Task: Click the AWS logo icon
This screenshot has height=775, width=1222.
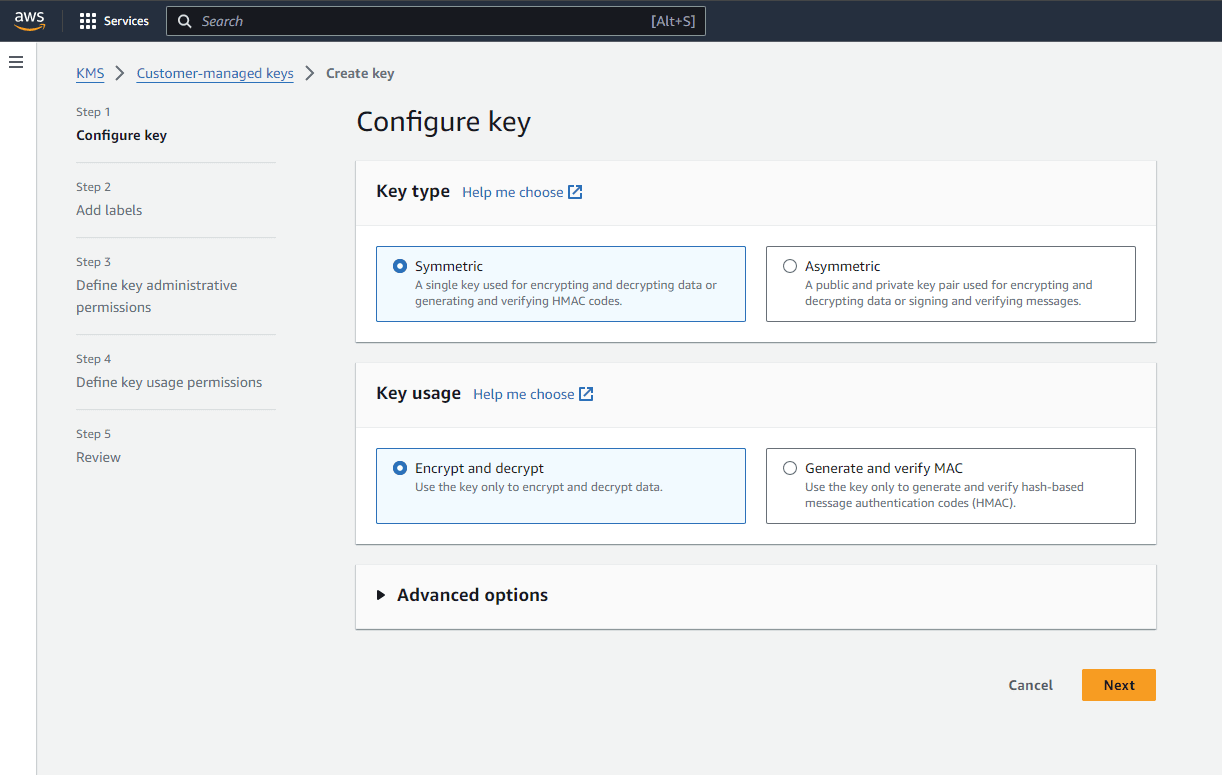Action: point(30,21)
